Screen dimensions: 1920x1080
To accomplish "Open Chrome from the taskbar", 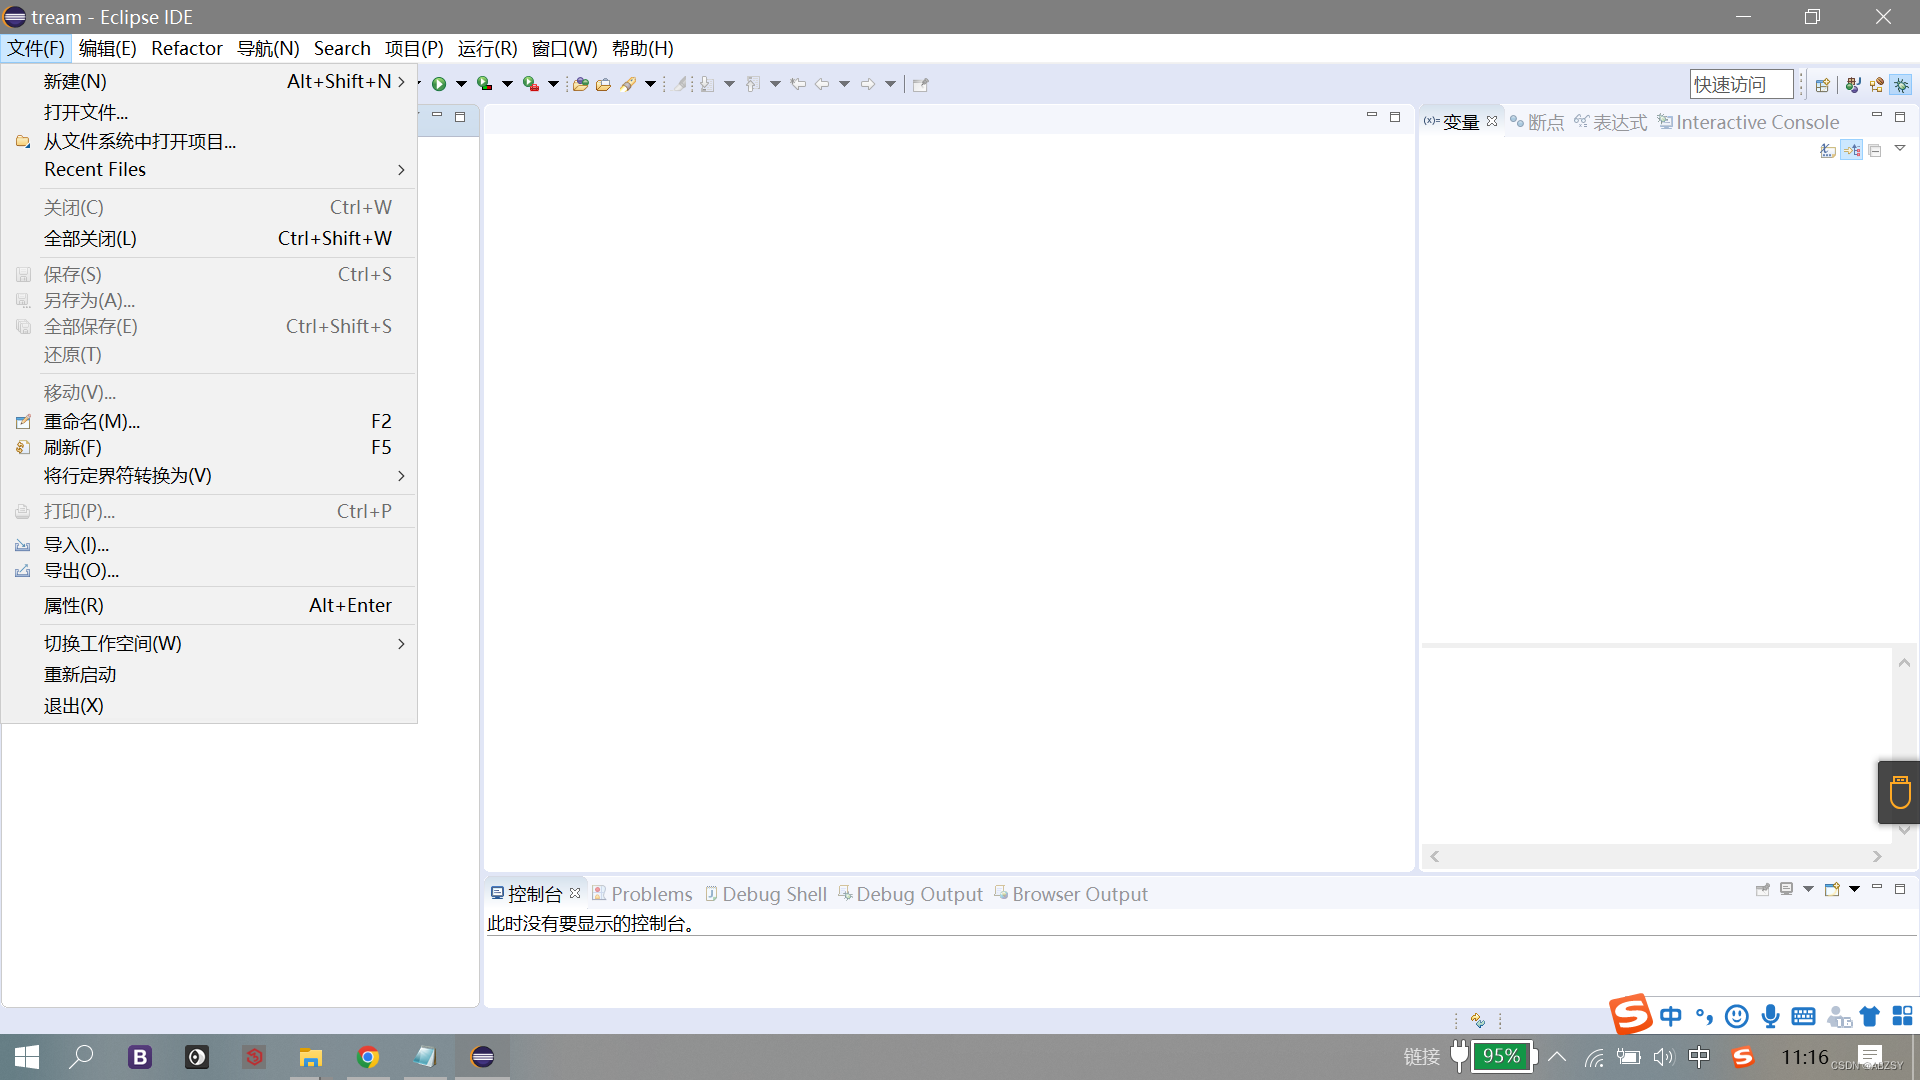I will coord(368,1057).
